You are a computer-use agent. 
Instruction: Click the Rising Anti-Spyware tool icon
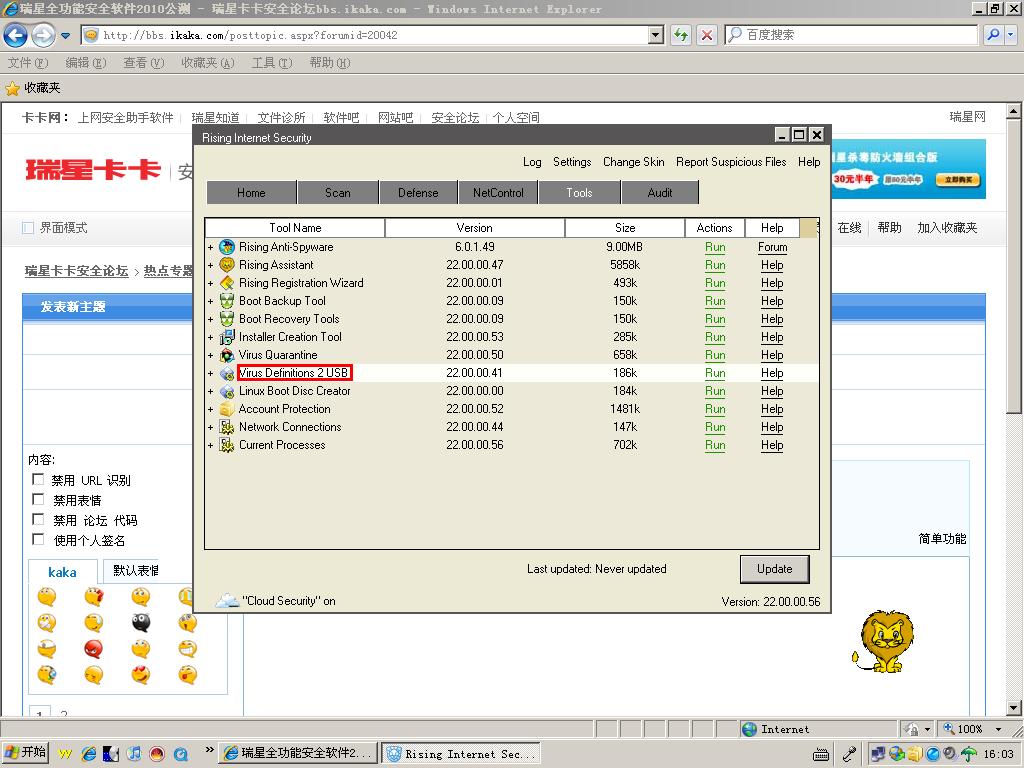tap(227, 247)
